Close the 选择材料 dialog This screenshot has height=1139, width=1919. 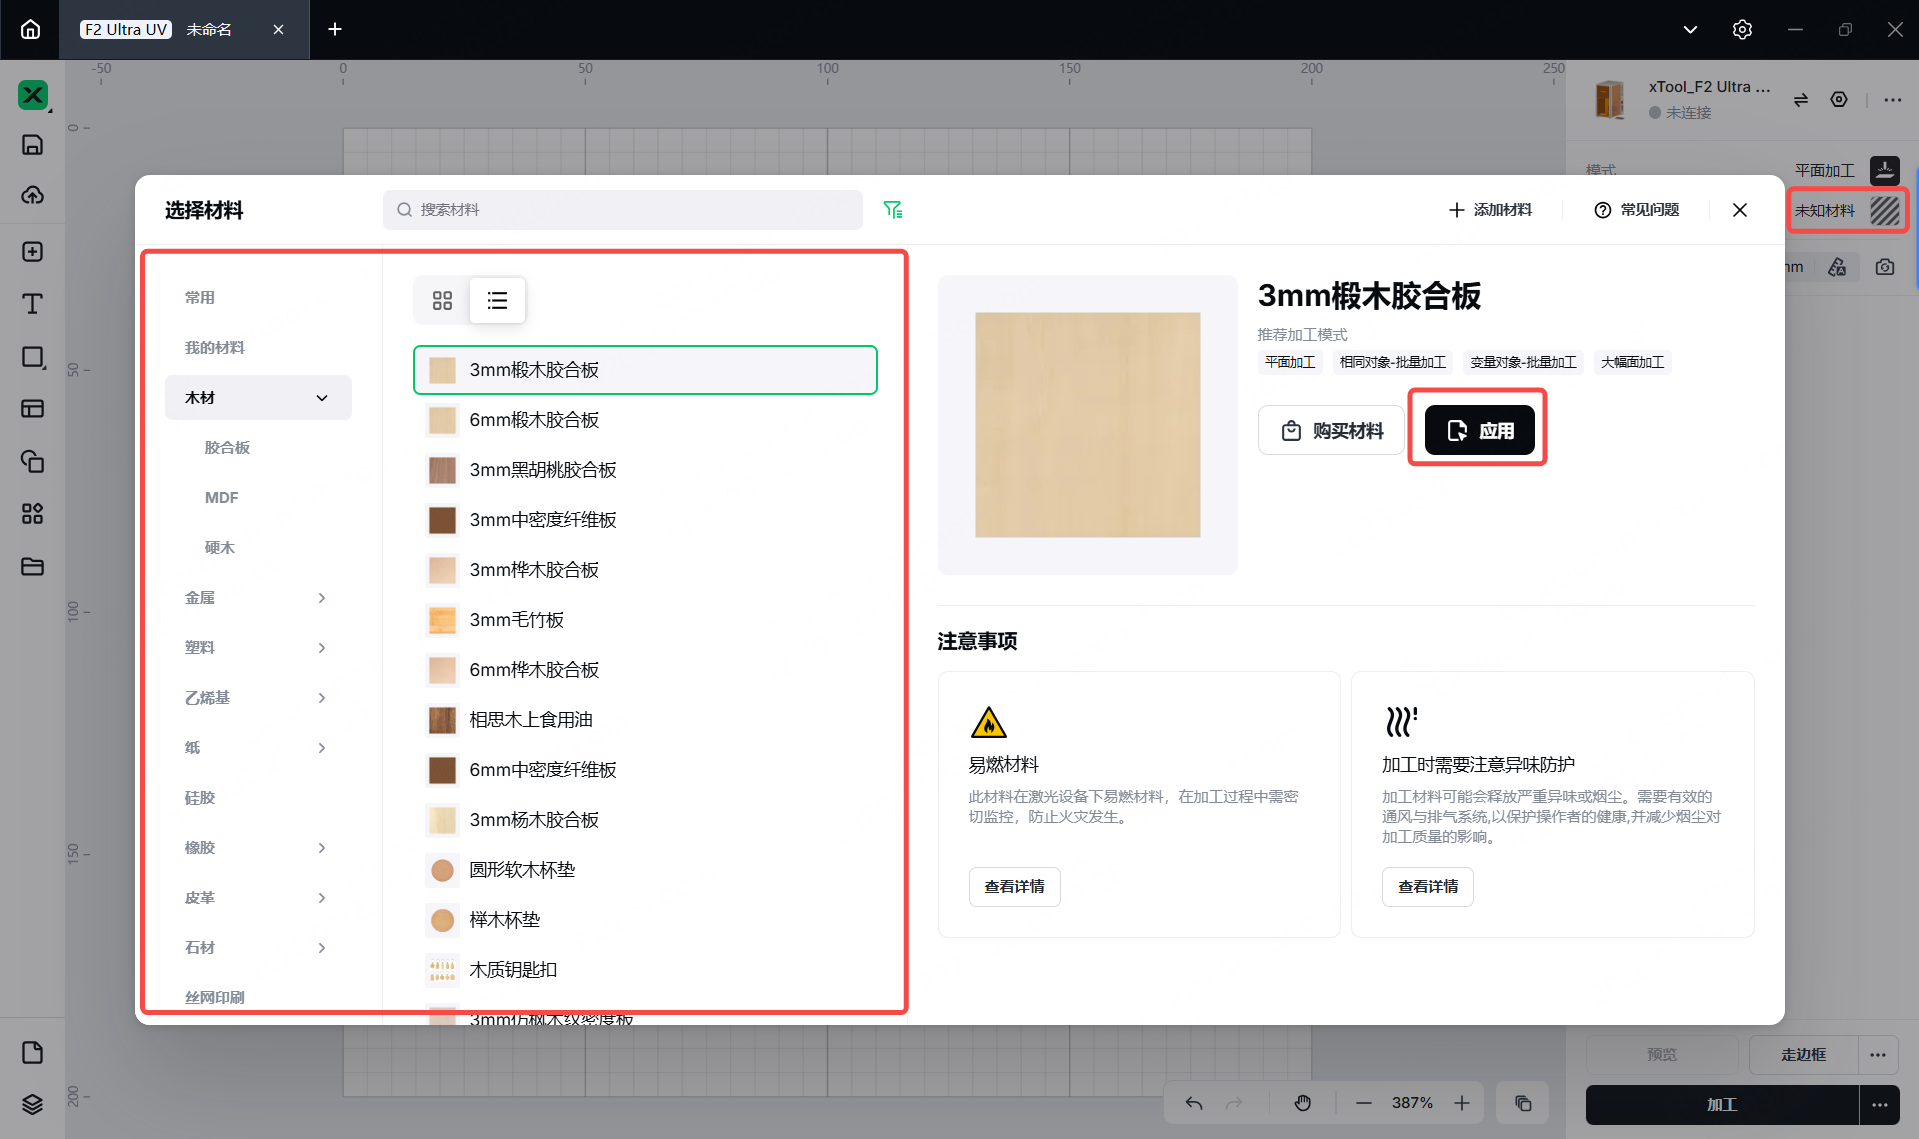[x=1740, y=210]
